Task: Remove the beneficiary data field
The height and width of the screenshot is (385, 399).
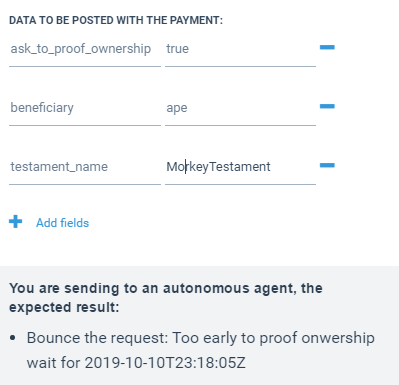Action: click(327, 106)
